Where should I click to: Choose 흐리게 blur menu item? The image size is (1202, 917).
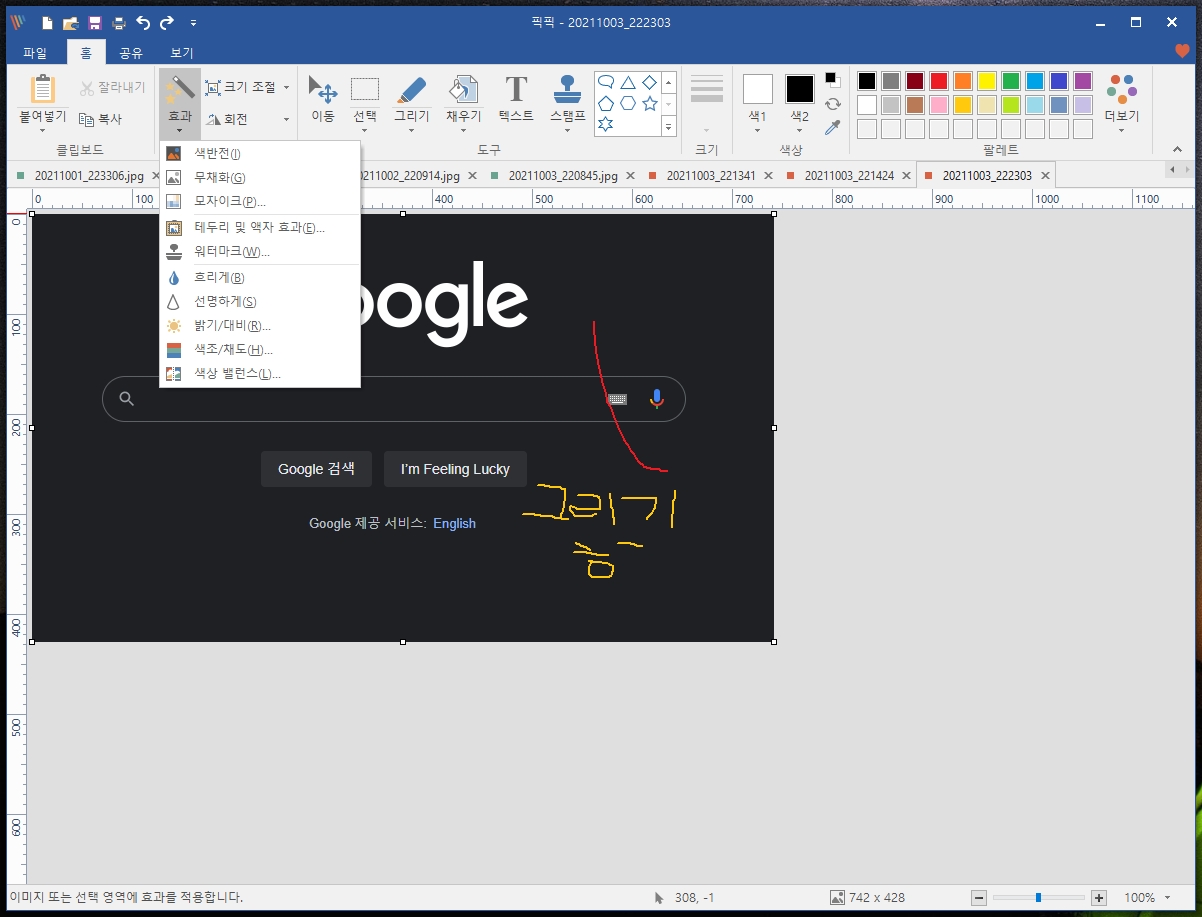(x=260, y=277)
